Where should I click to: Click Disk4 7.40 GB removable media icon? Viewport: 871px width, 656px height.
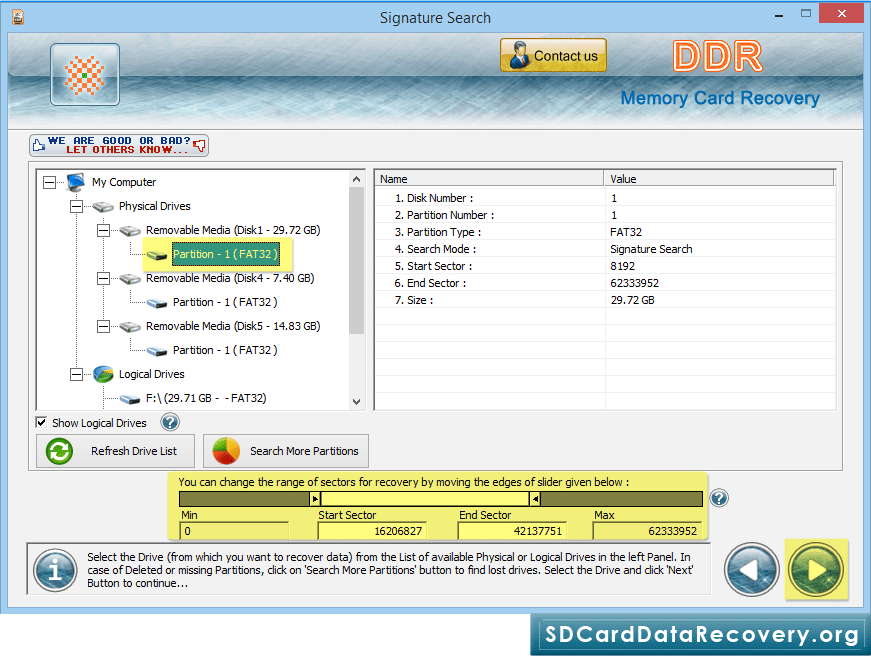[x=130, y=279]
